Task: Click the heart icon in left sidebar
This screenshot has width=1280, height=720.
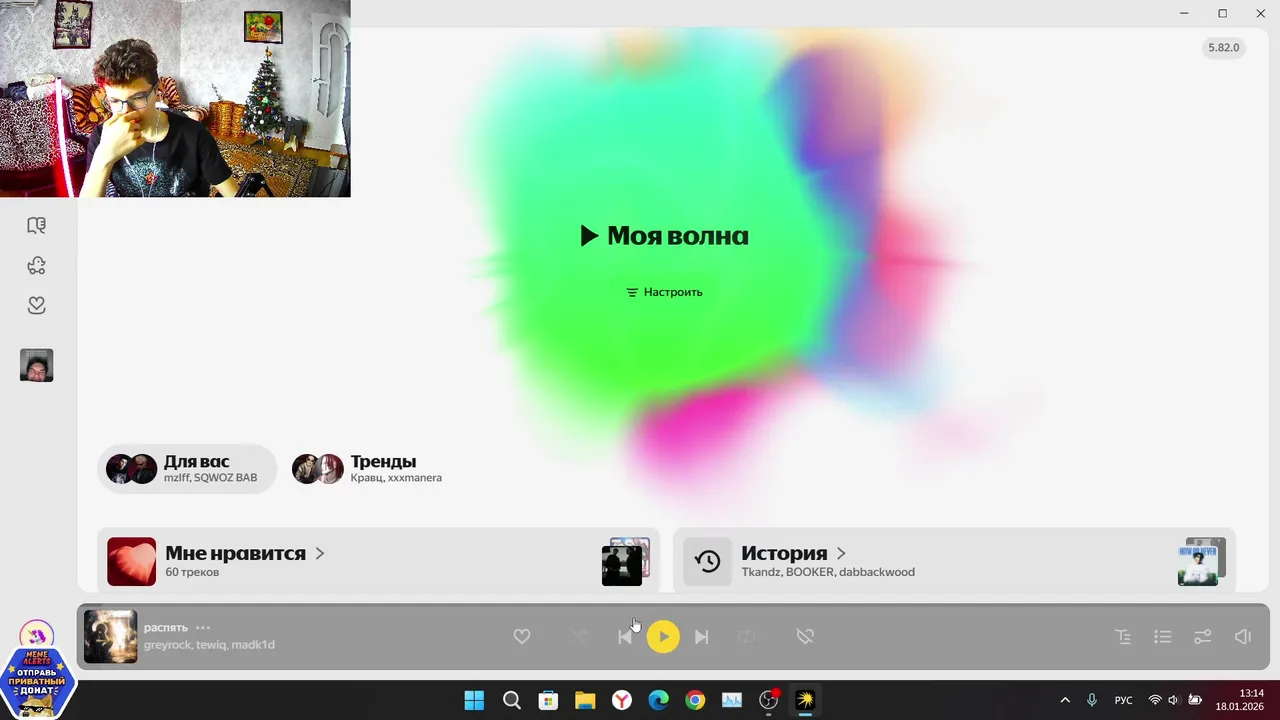Action: point(37,306)
